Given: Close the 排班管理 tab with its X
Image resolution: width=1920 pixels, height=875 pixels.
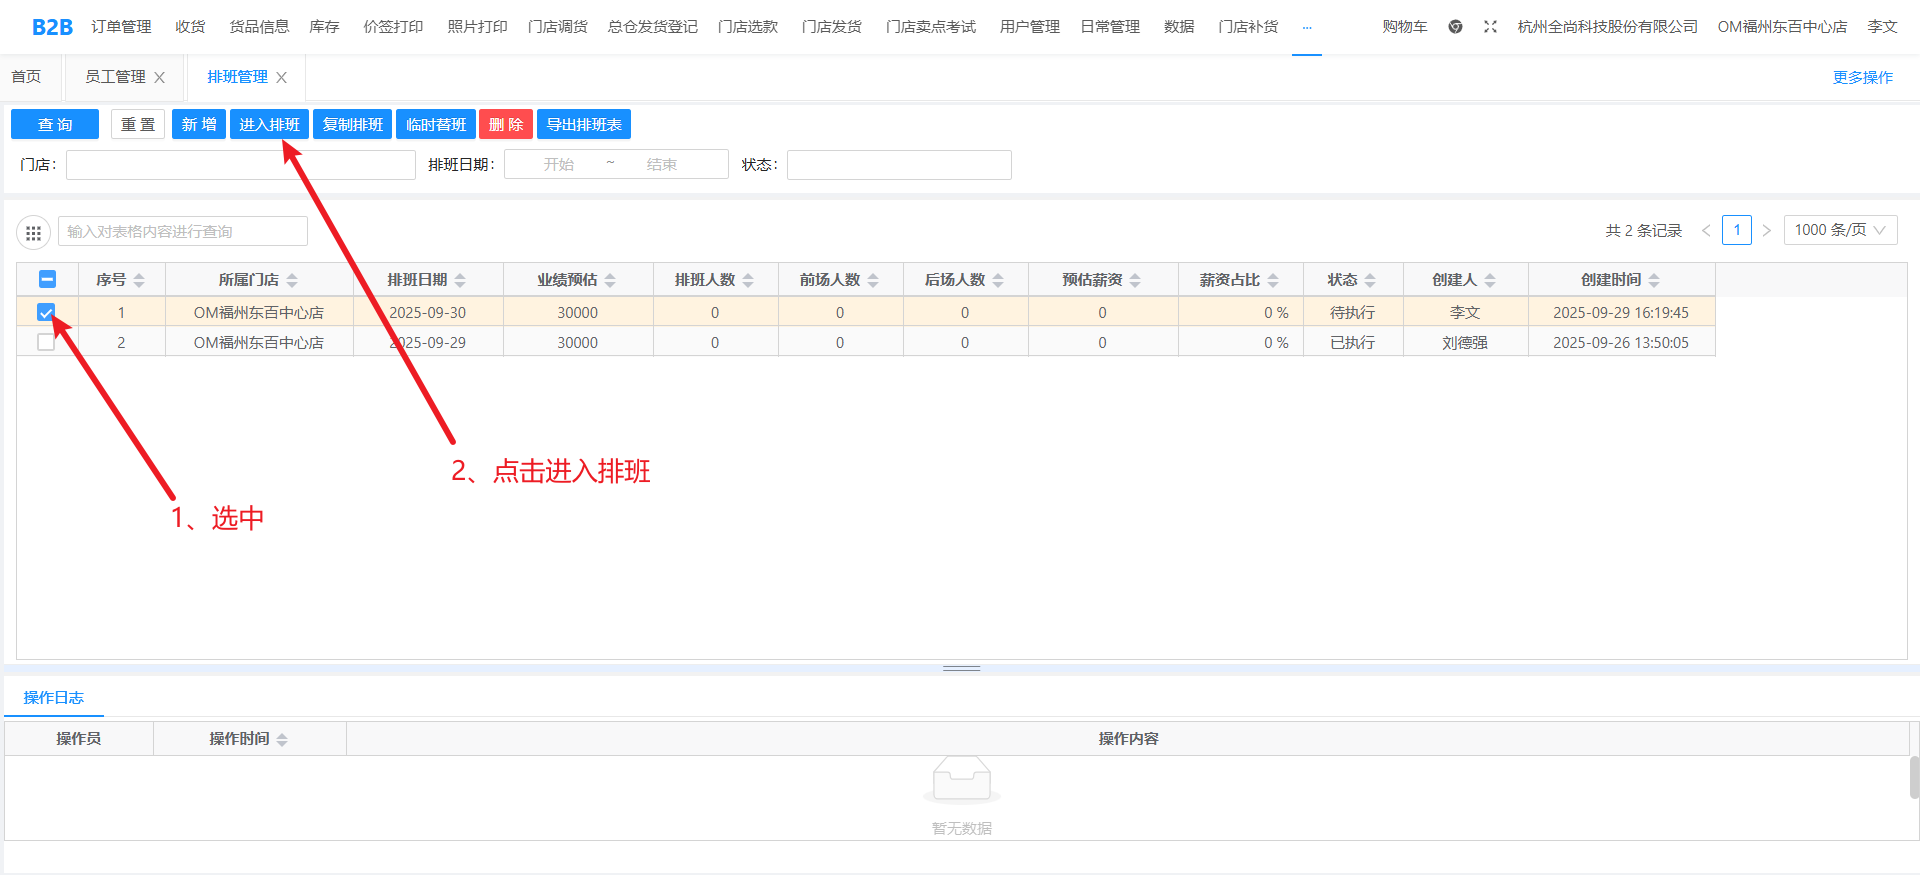Looking at the screenshot, I should [282, 78].
